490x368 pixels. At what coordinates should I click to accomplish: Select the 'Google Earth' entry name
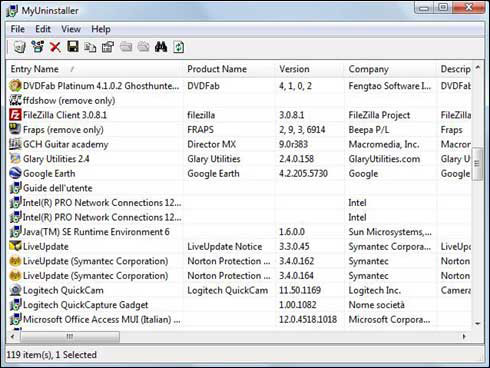[x=49, y=173]
